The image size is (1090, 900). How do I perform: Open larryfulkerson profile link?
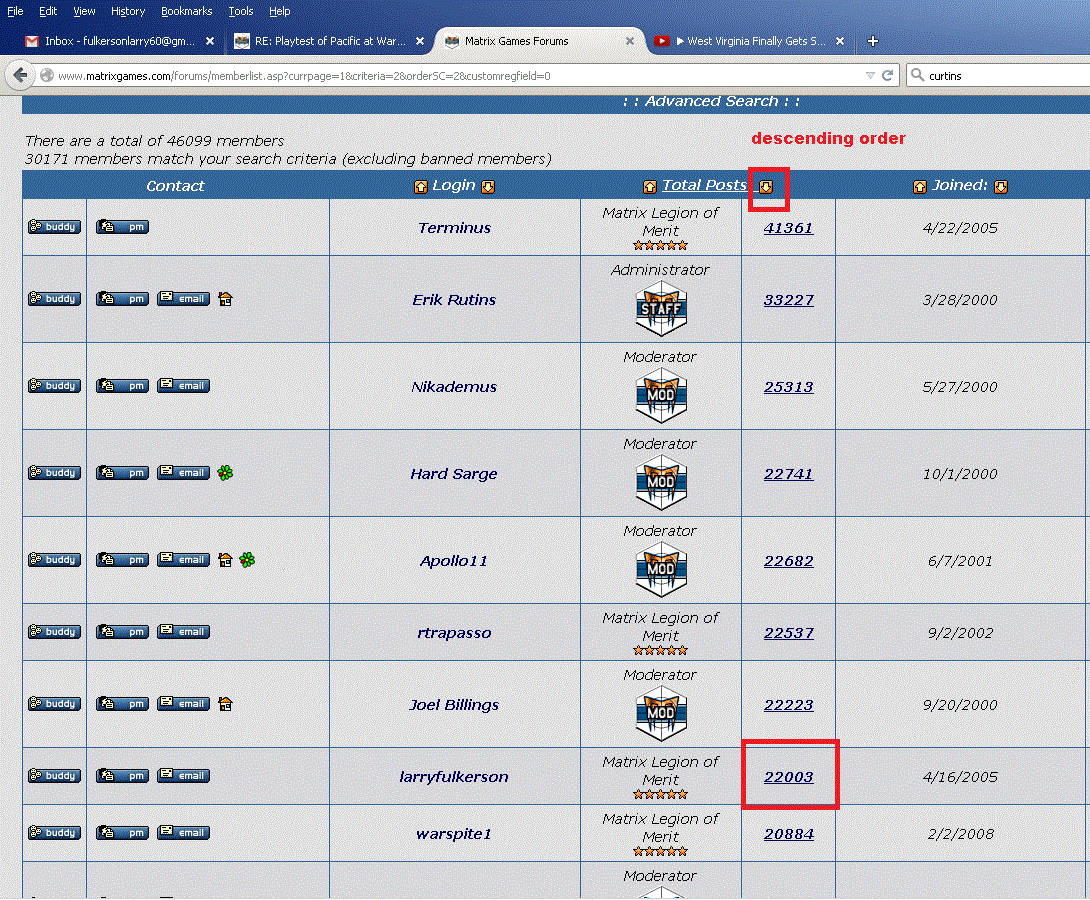[454, 777]
